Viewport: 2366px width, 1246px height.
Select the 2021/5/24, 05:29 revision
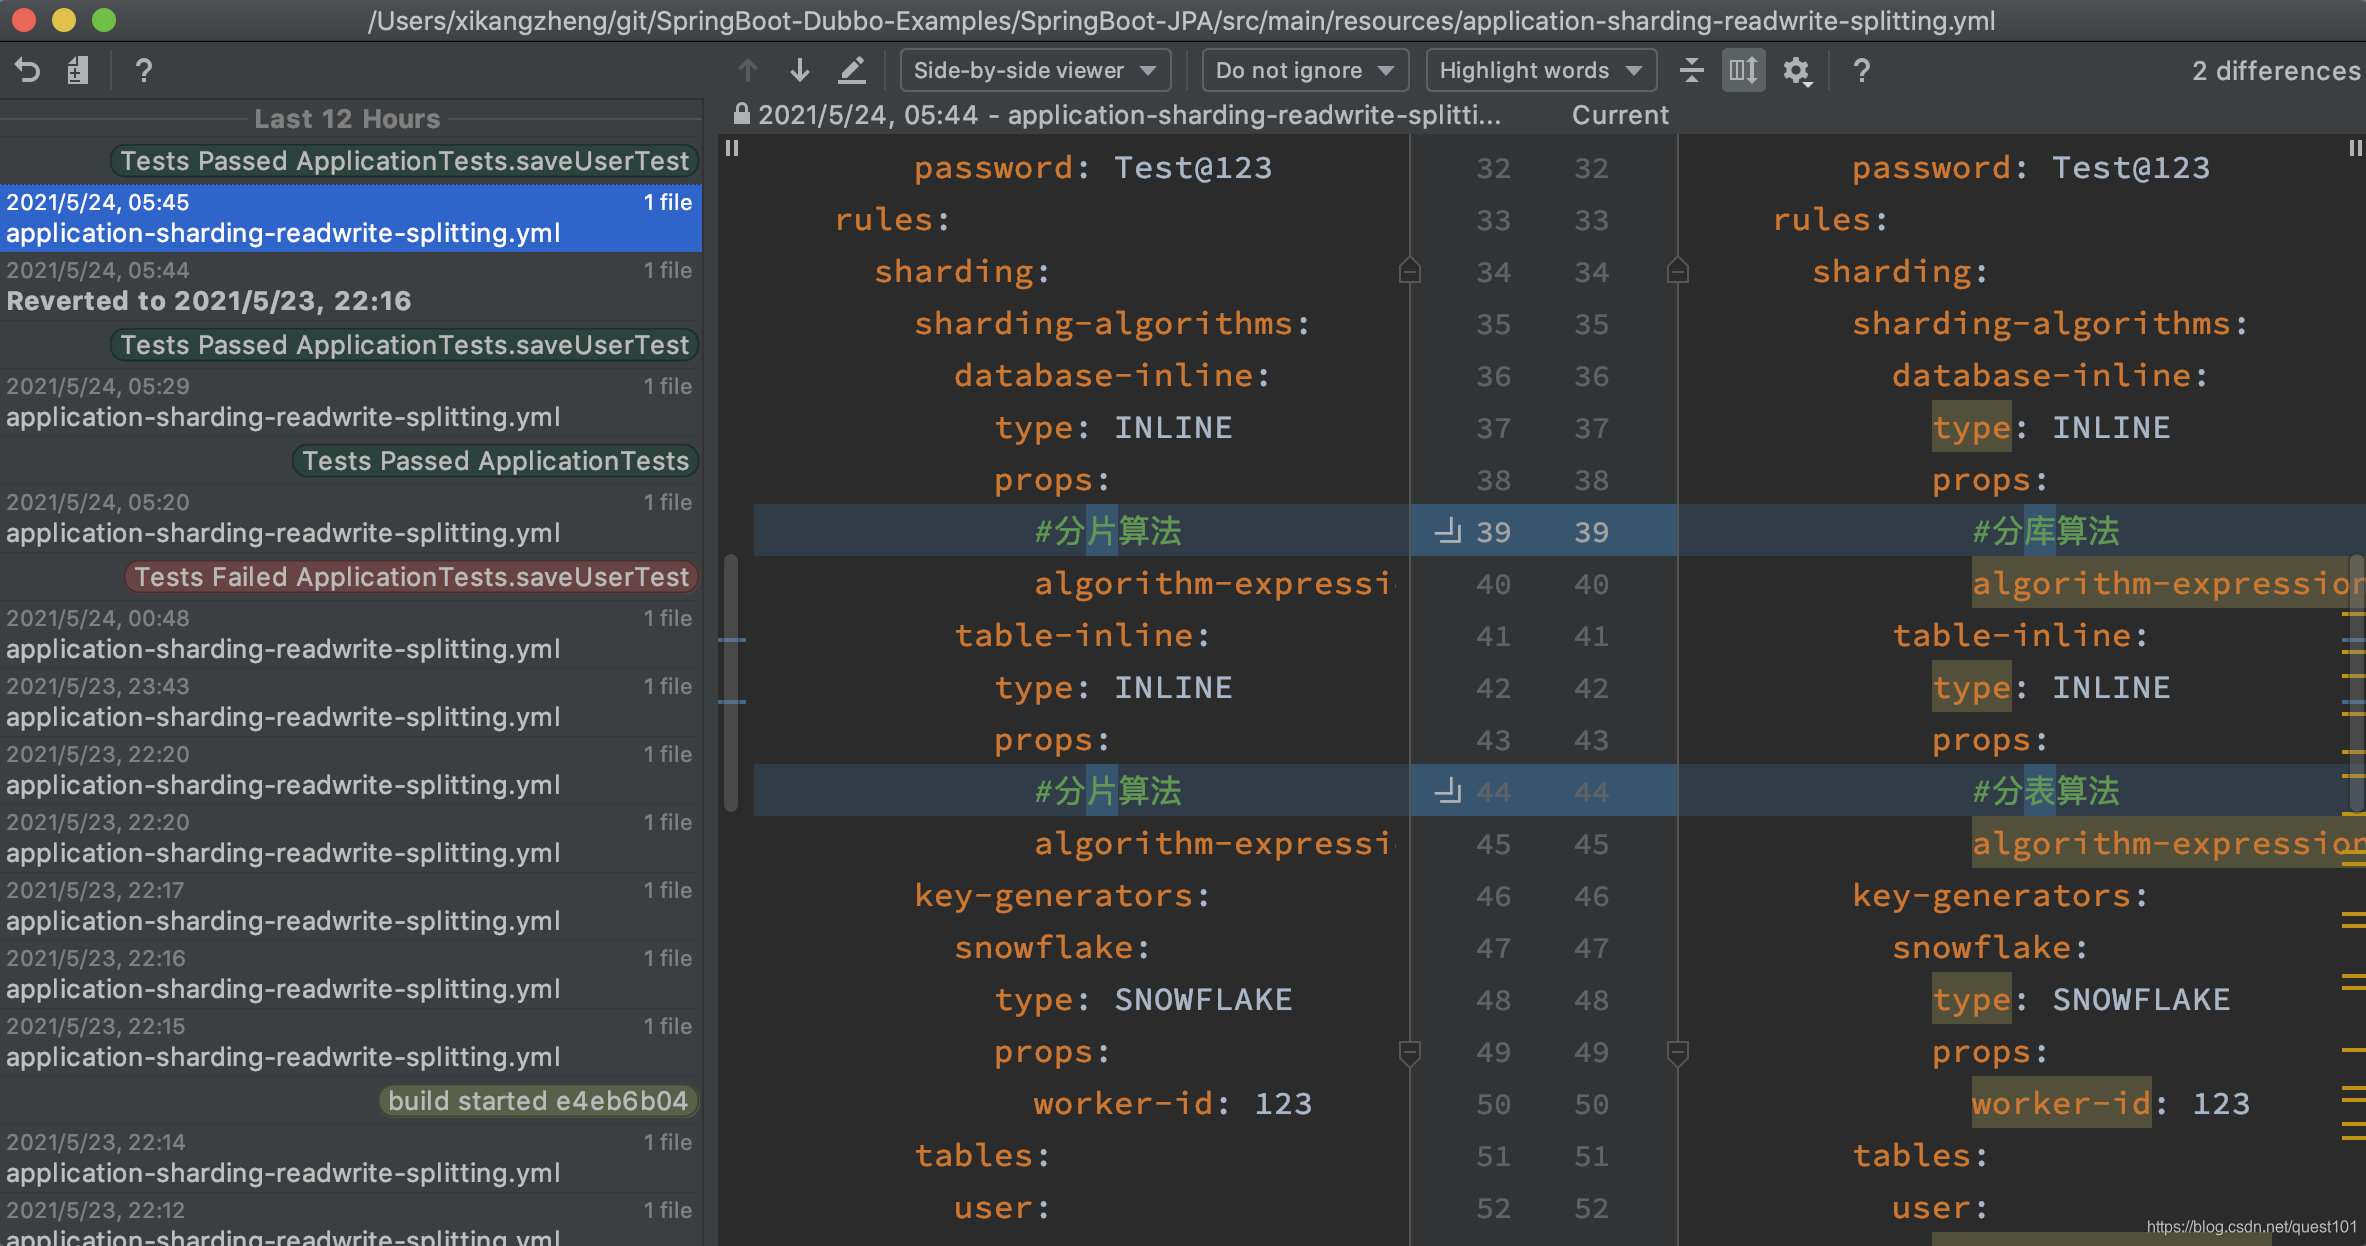click(x=350, y=401)
